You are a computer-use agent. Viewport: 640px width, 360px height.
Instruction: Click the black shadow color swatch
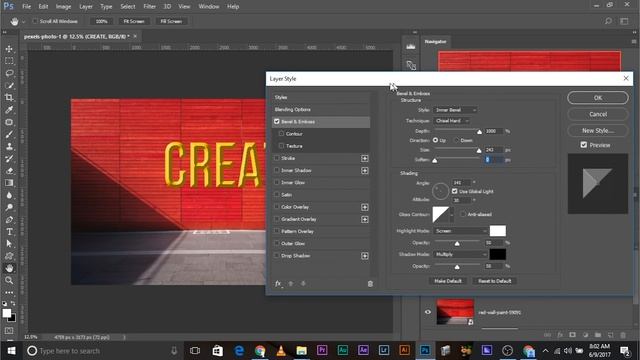(498, 254)
